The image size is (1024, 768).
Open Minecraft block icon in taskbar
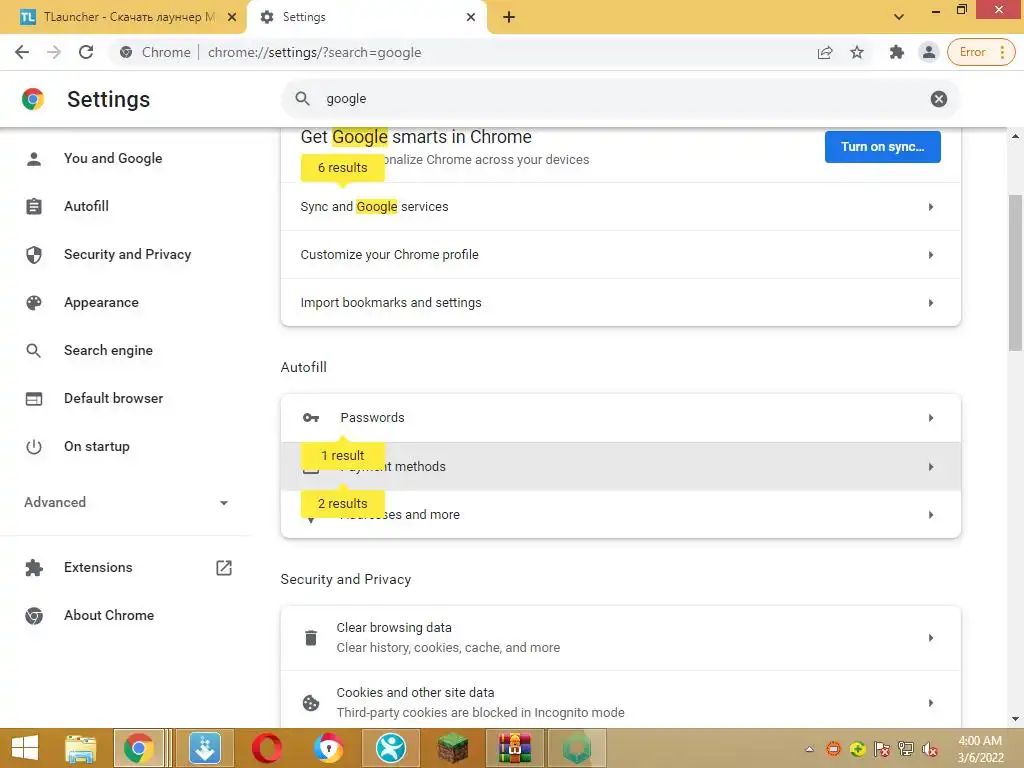[x=453, y=748]
